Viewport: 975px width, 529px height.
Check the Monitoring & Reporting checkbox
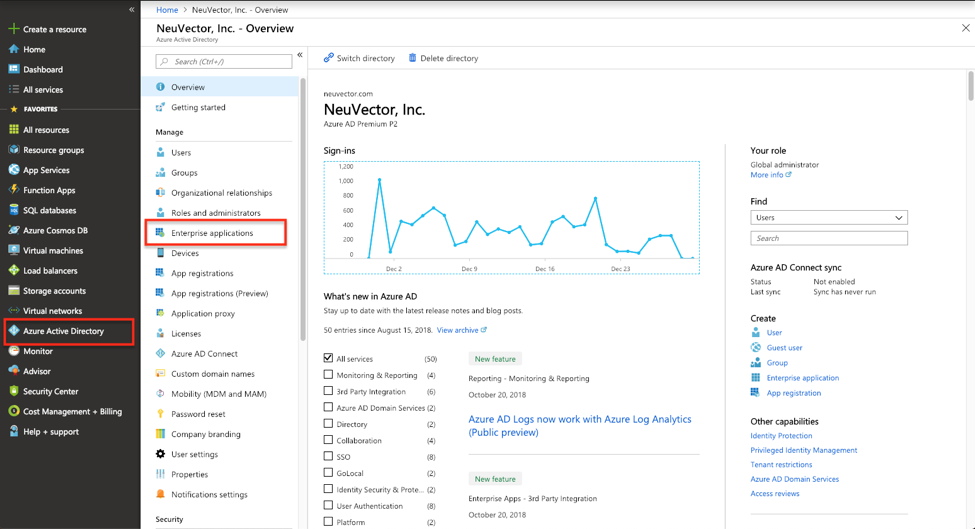click(x=328, y=374)
